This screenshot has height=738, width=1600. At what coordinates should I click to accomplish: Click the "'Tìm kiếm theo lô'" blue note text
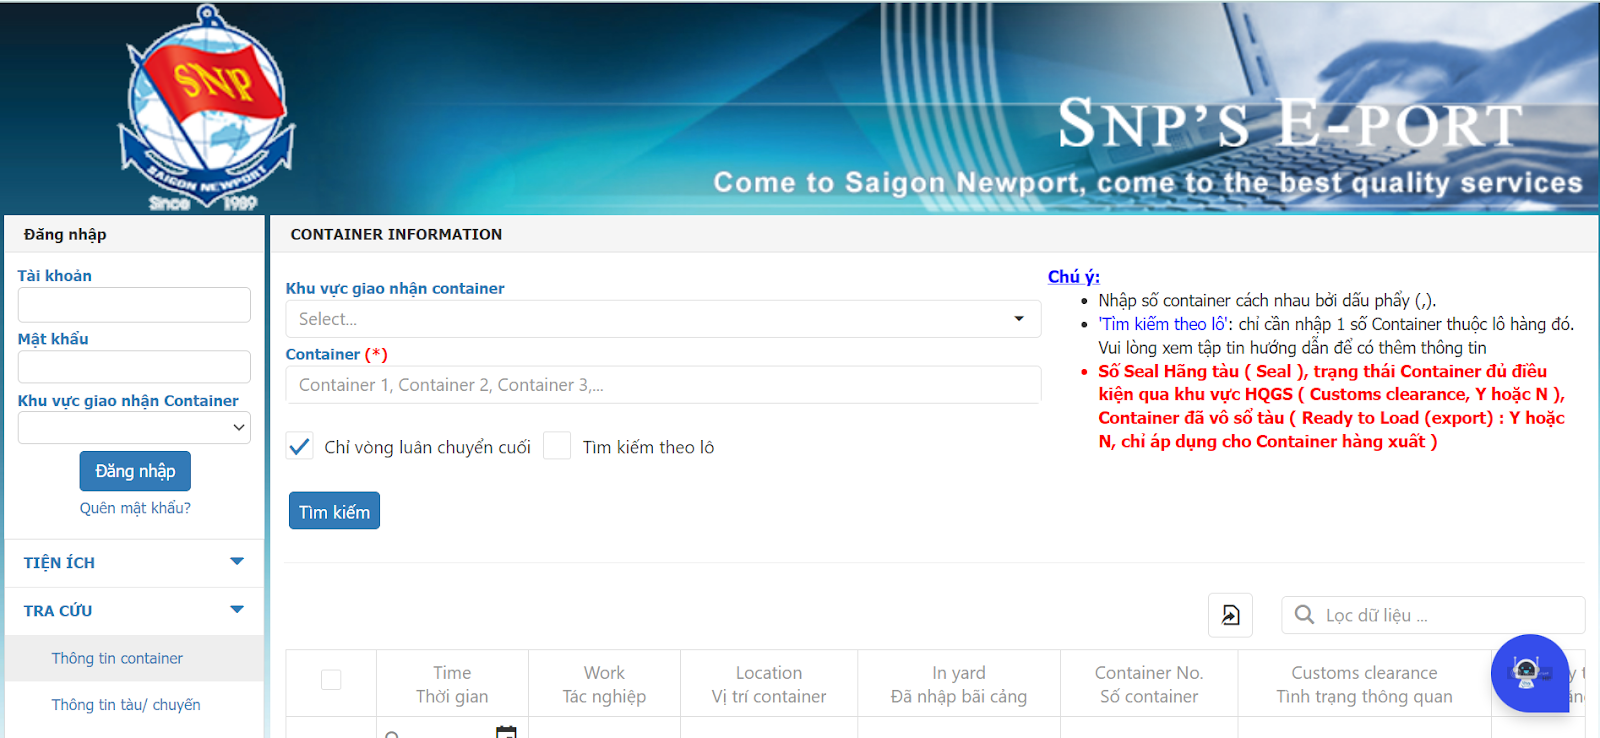[1164, 324]
